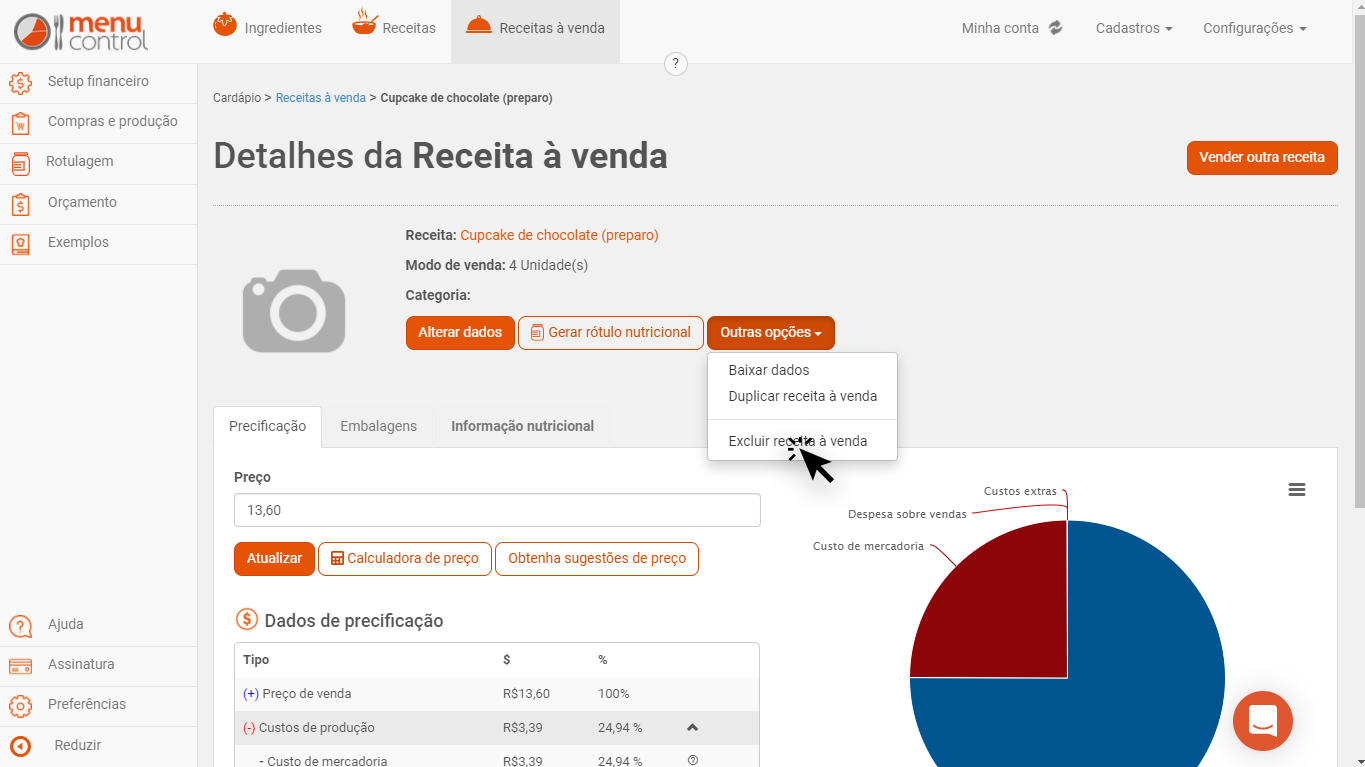Open the Configurações dropdown

[x=1254, y=28]
